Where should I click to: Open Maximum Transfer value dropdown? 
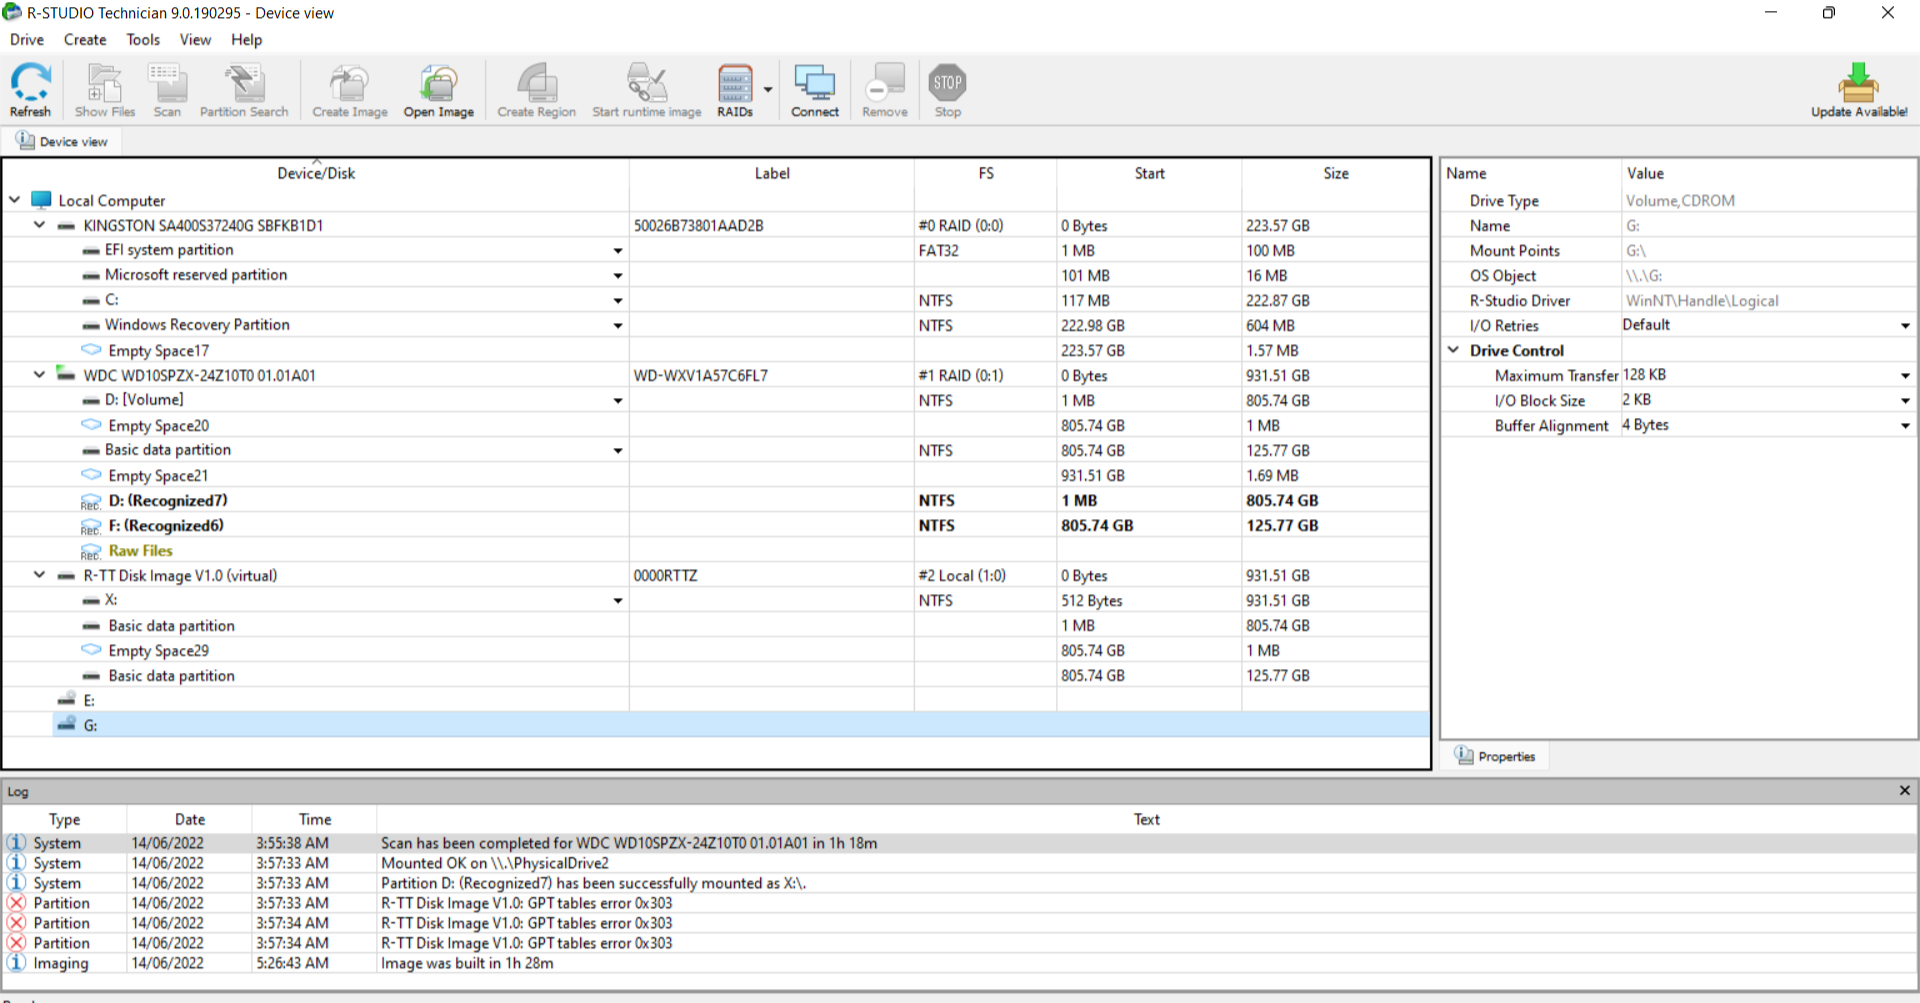point(1905,376)
